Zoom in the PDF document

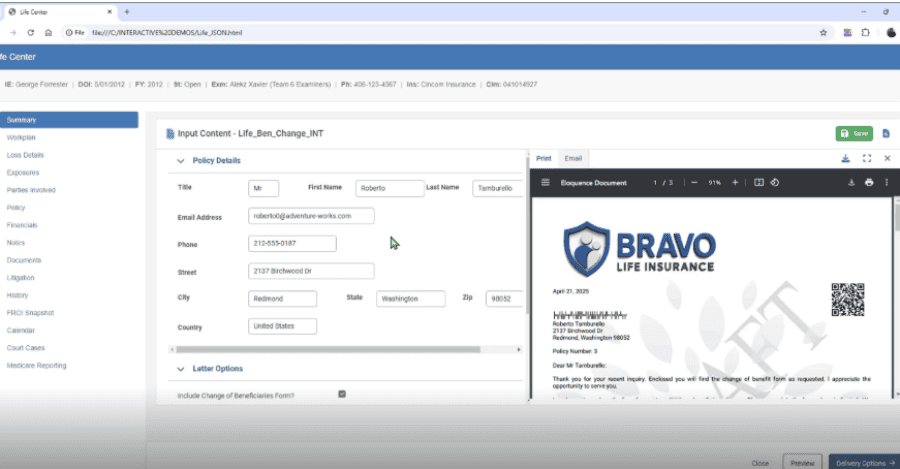tap(735, 183)
